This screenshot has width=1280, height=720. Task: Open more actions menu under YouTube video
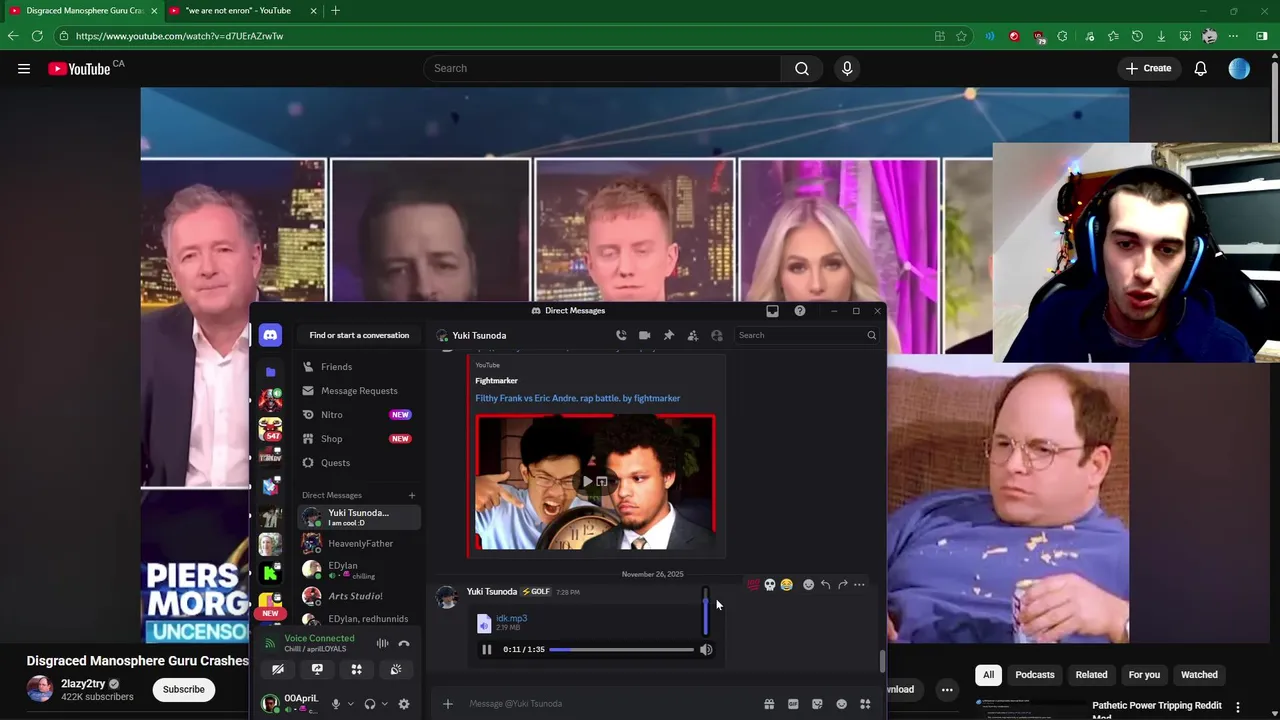(x=947, y=689)
